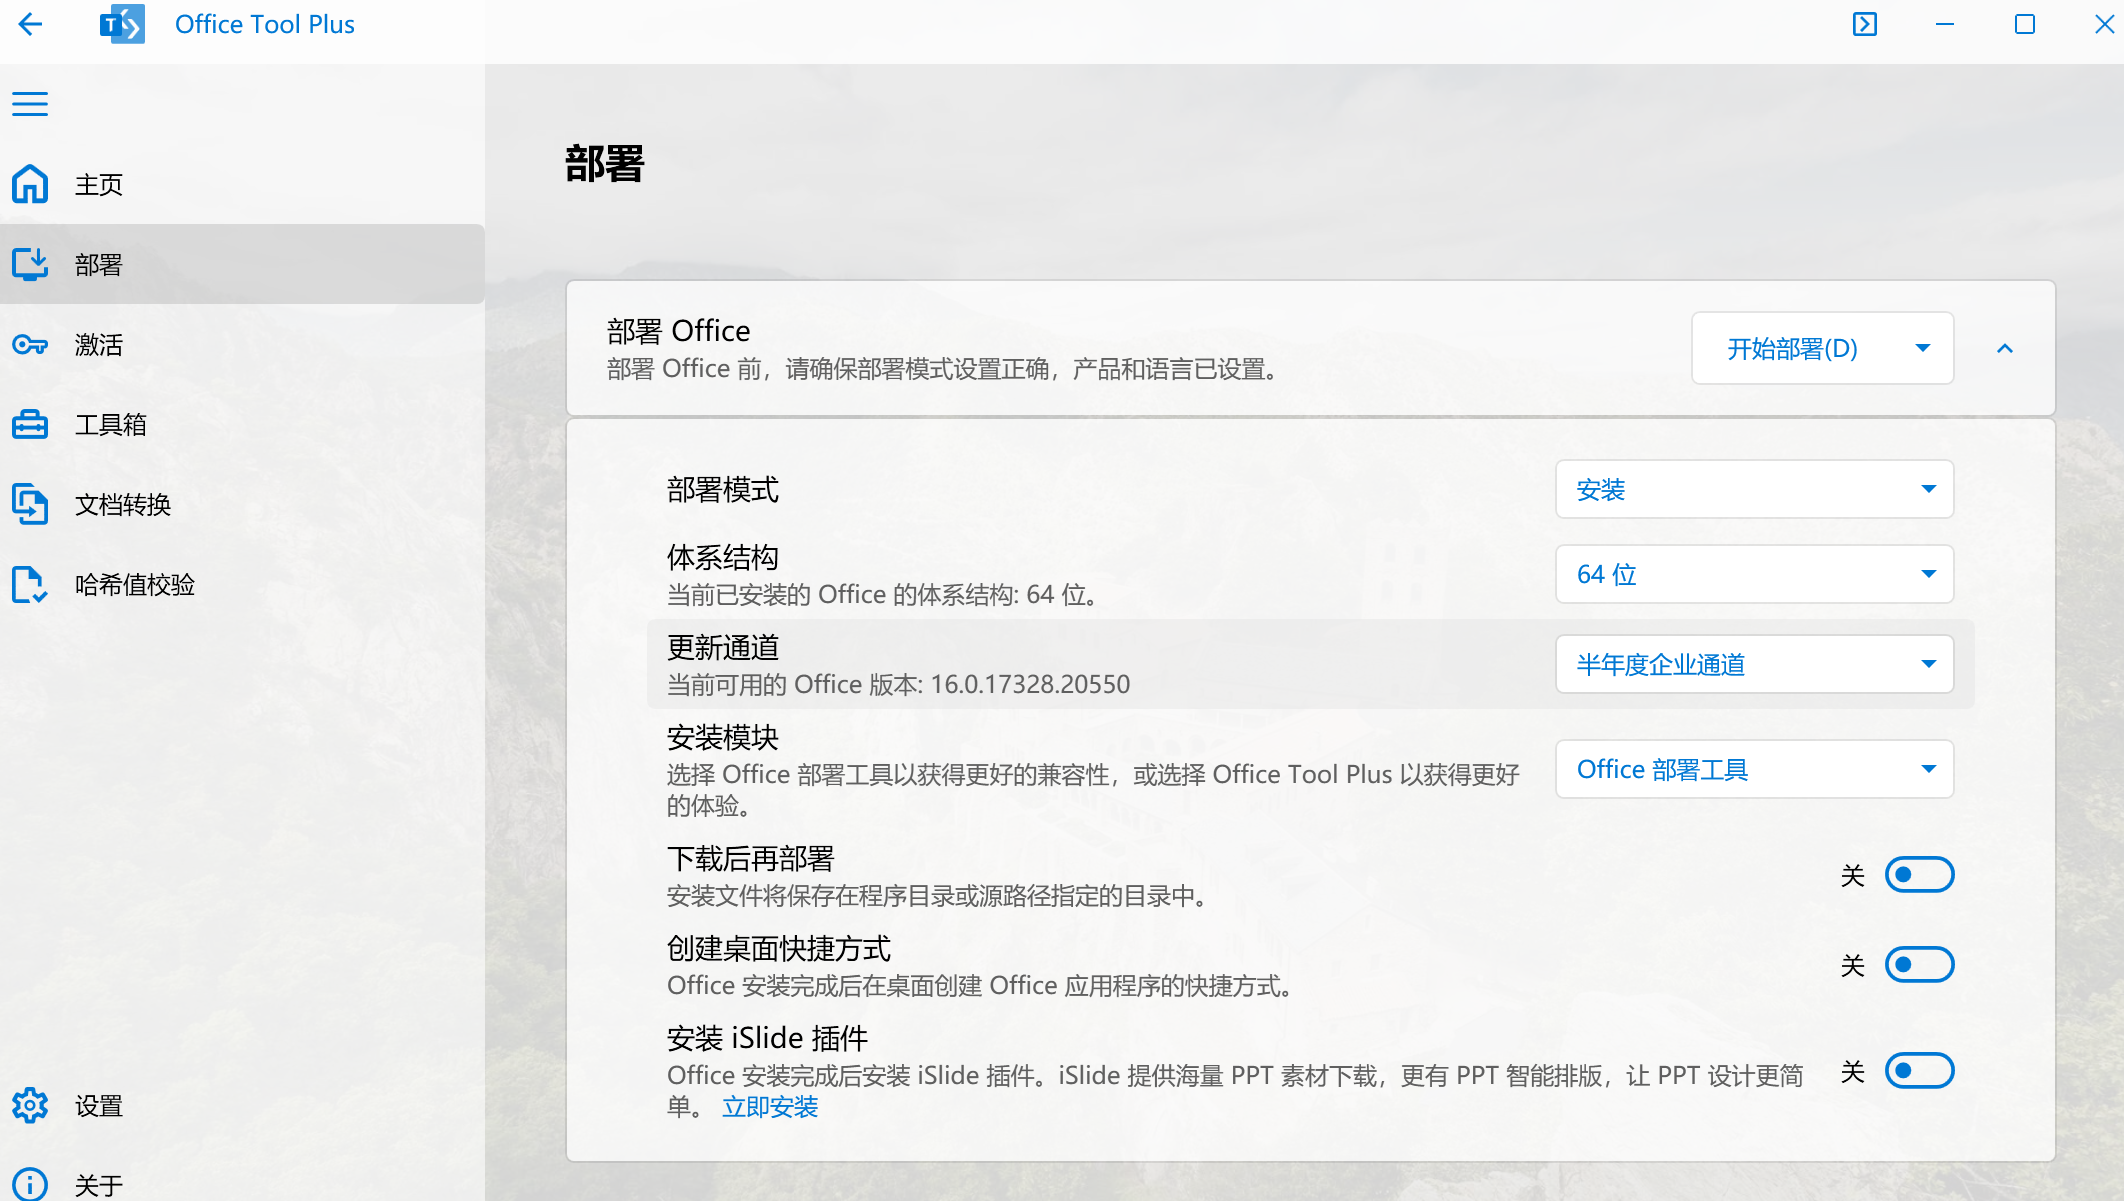The width and height of the screenshot is (2124, 1201).
Task: Click the settings gear icon
Action: pyautogui.click(x=30, y=1105)
